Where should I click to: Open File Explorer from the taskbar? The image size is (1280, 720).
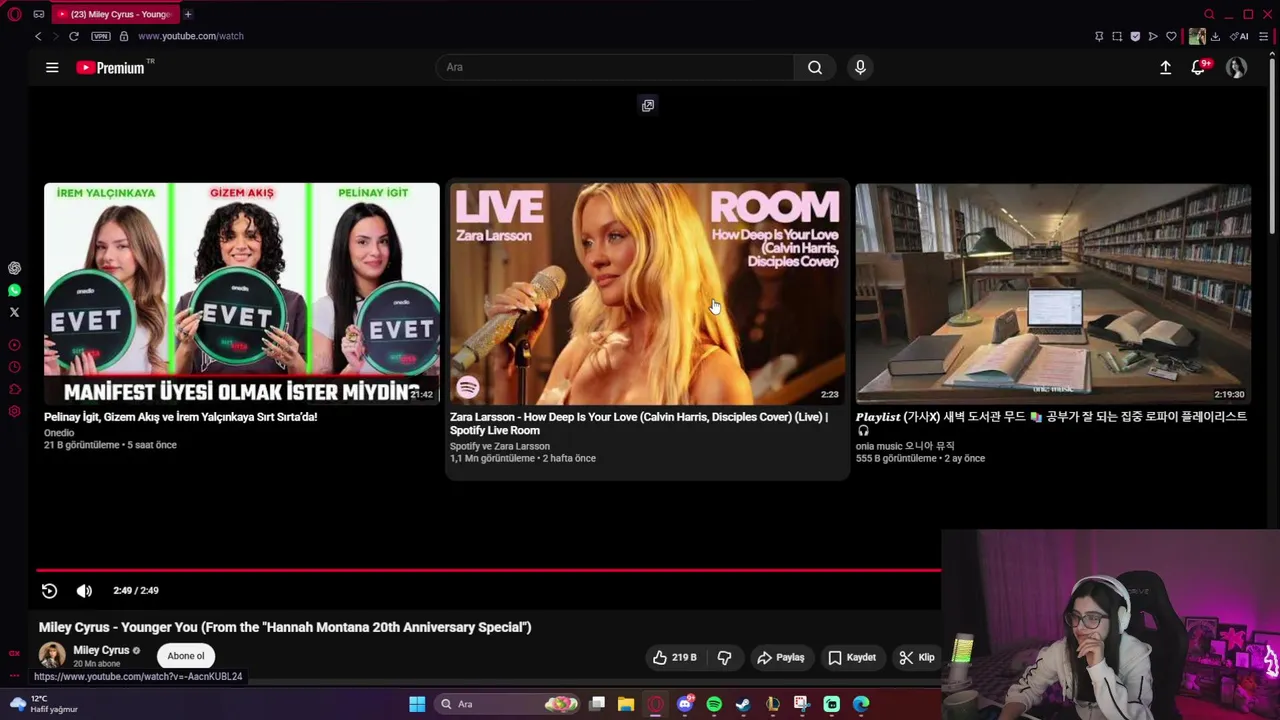click(626, 704)
